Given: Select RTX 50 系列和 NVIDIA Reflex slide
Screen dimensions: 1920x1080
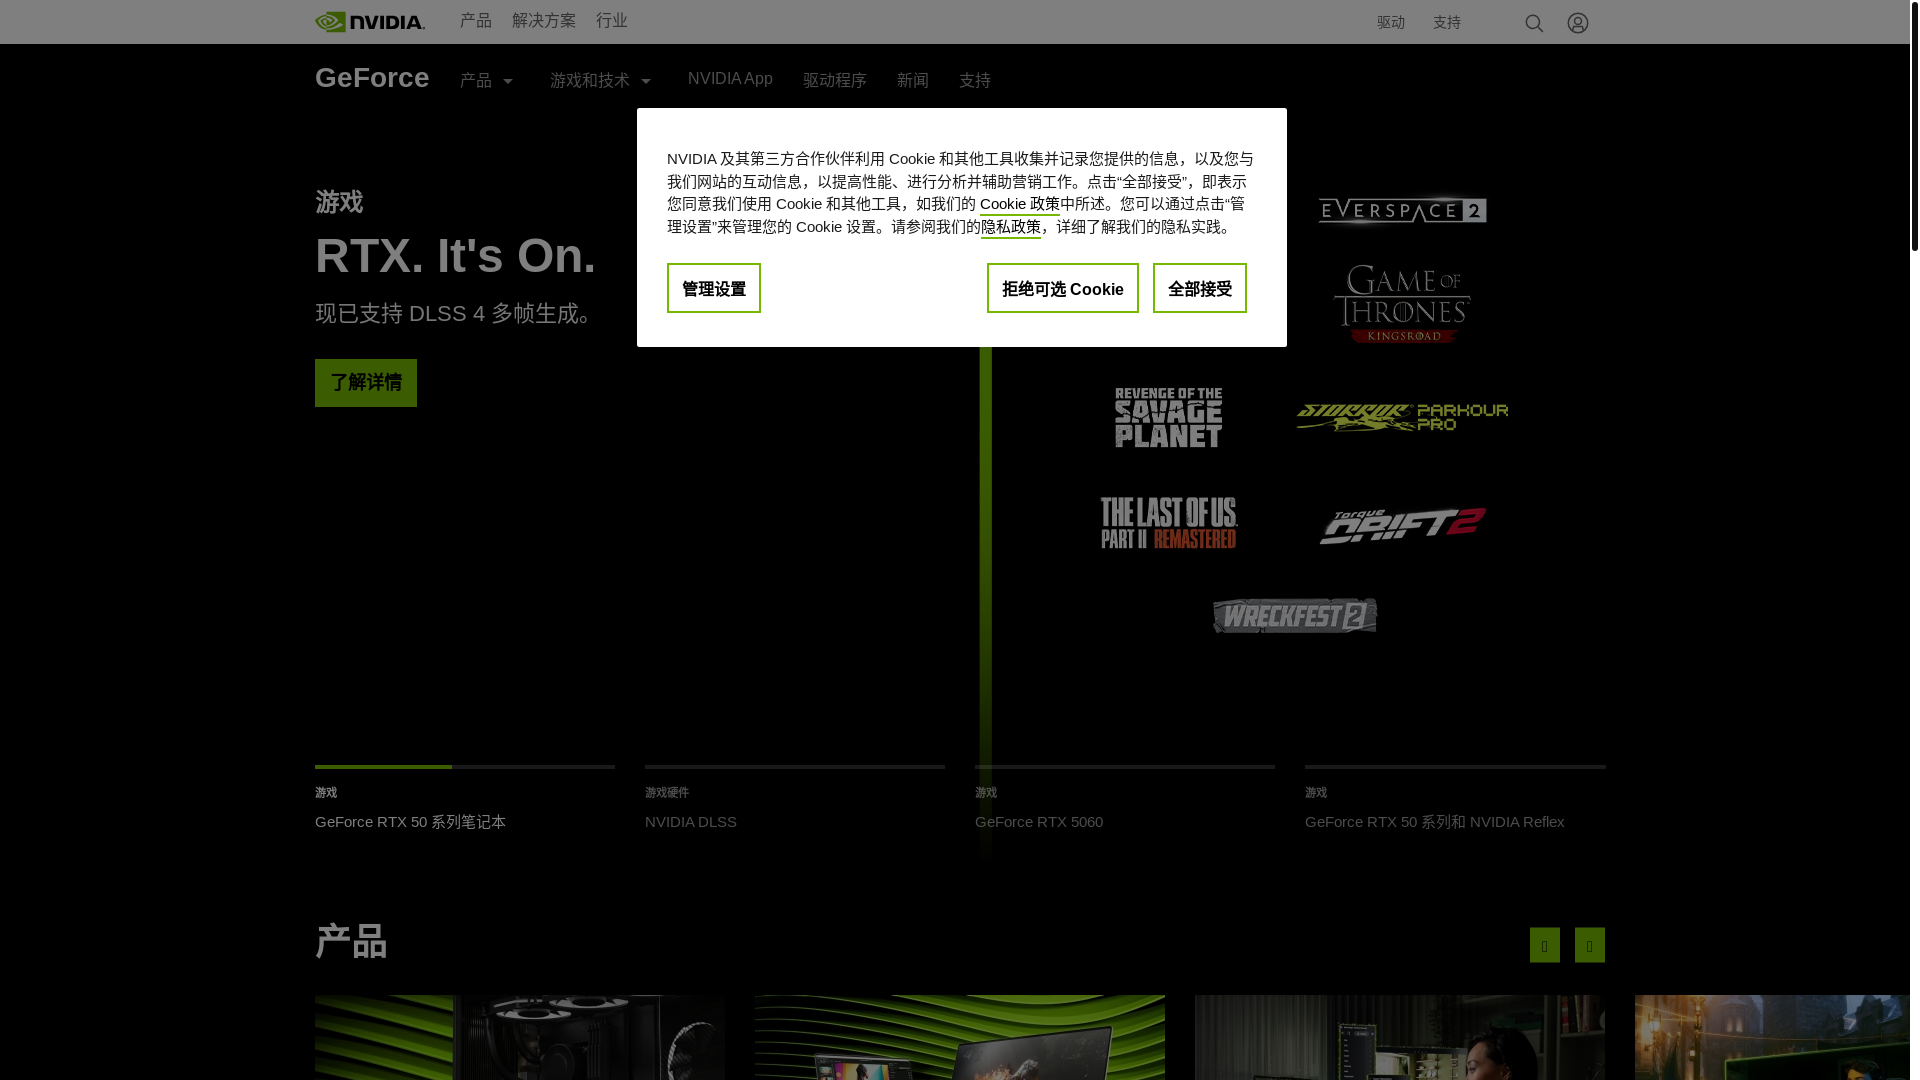Looking at the screenshot, I should [1435, 822].
